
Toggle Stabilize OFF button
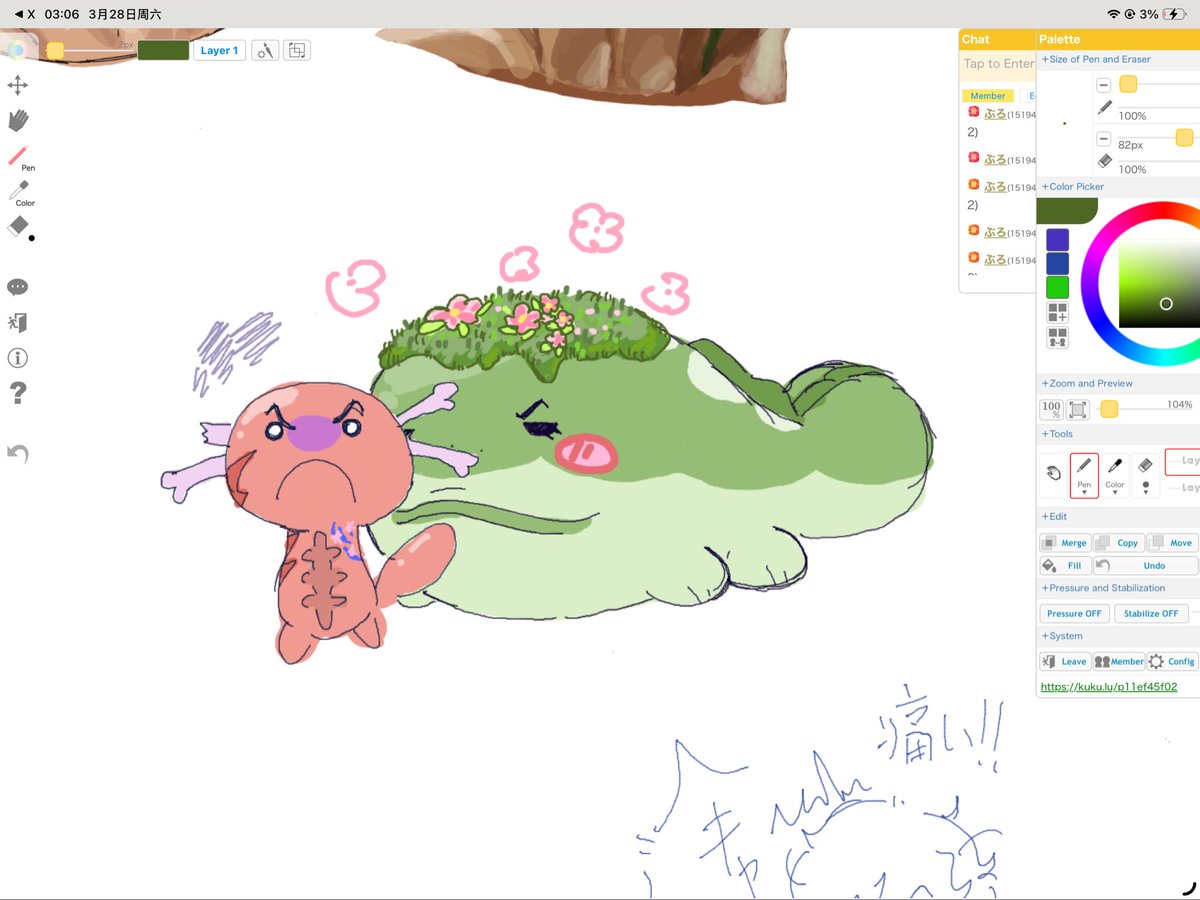coord(1150,613)
